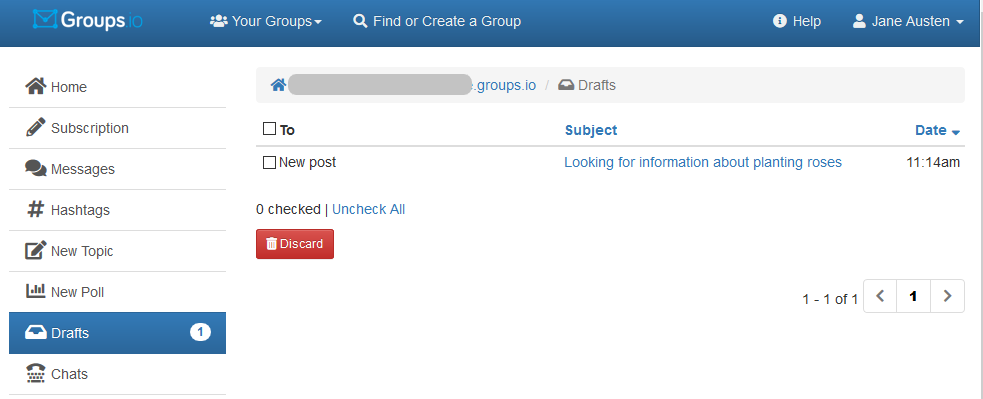Open Find or Create a Group
The height and width of the screenshot is (399, 983).
437,21
